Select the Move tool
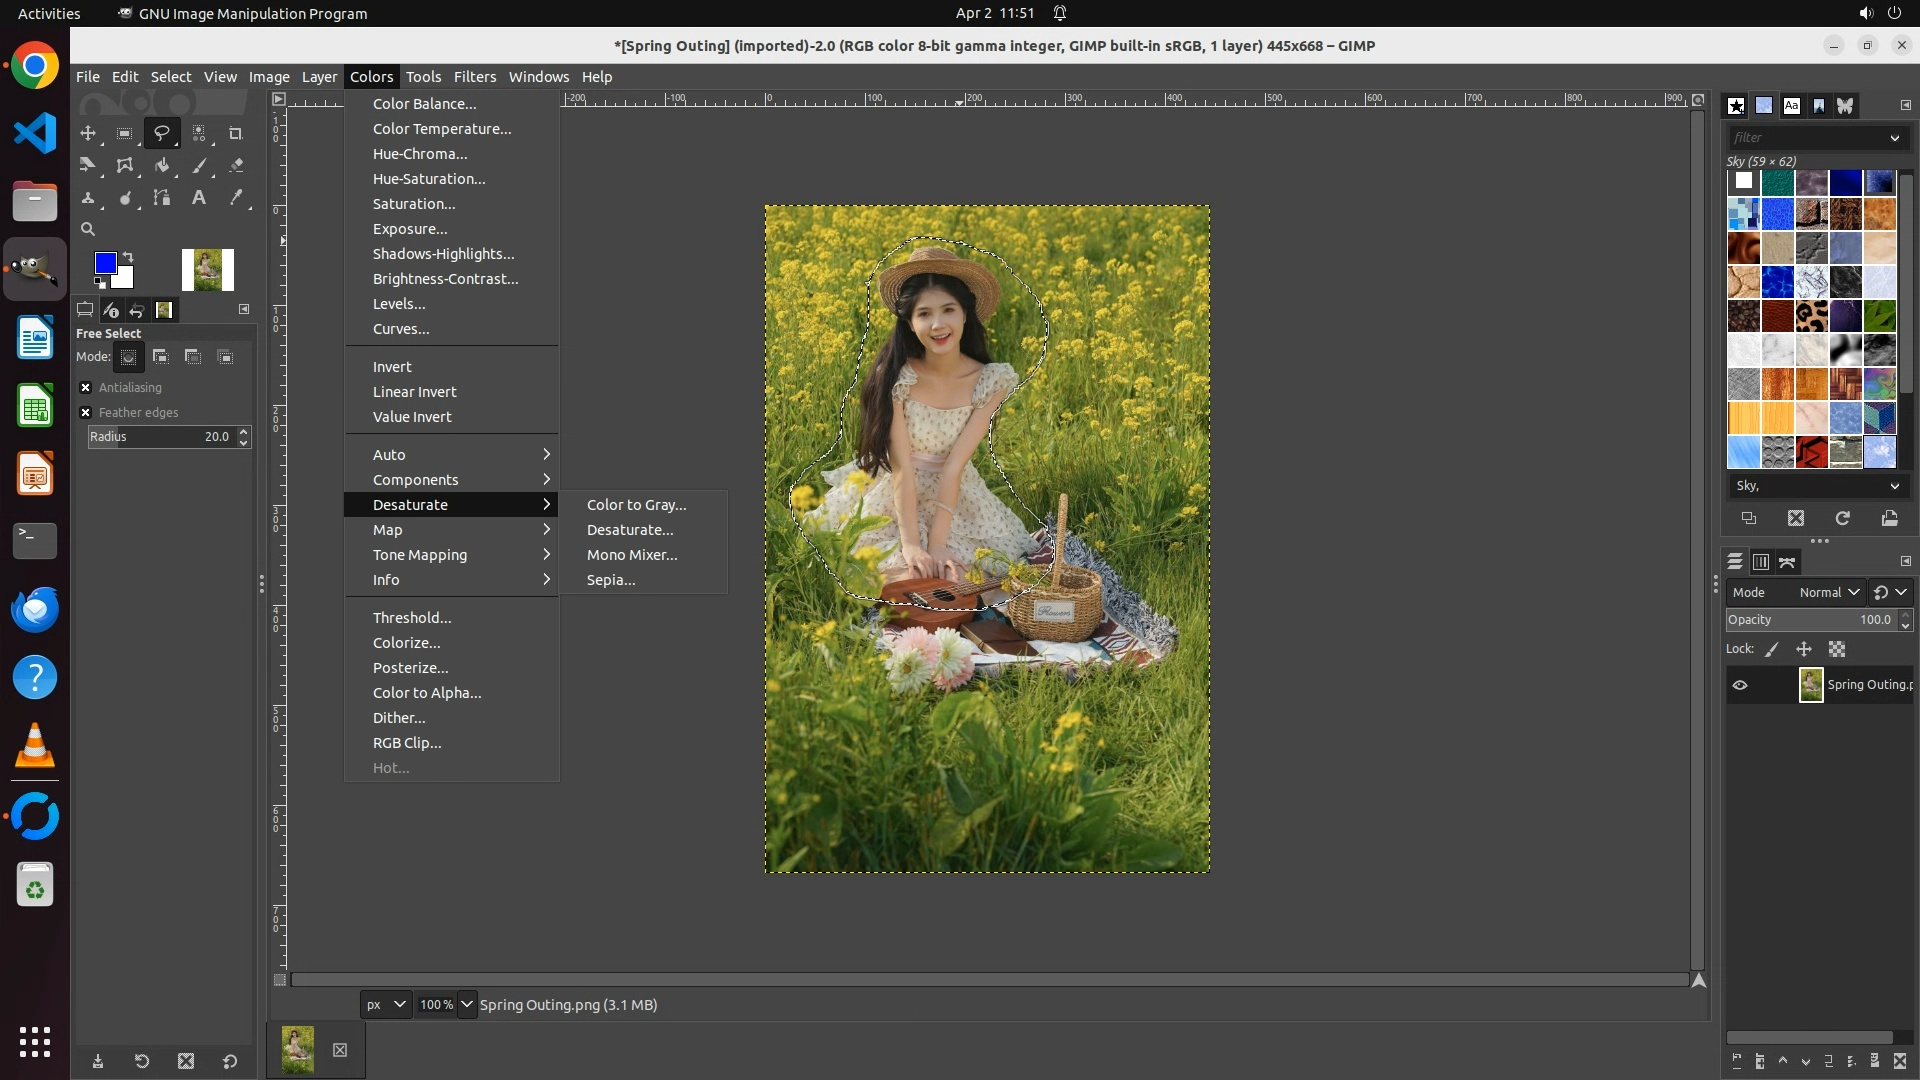The width and height of the screenshot is (1920, 1080). tap(88, 133)
